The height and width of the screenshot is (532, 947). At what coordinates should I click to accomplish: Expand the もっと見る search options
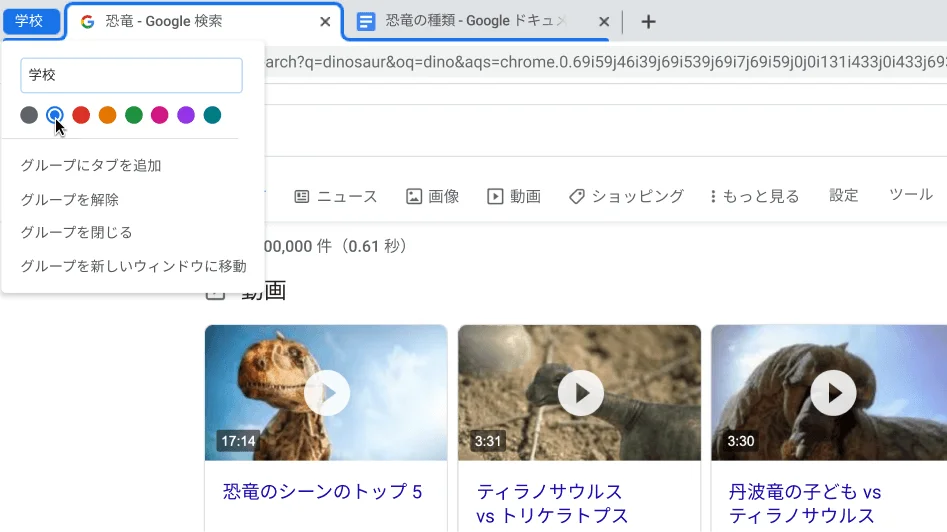(x=755, y=196)
